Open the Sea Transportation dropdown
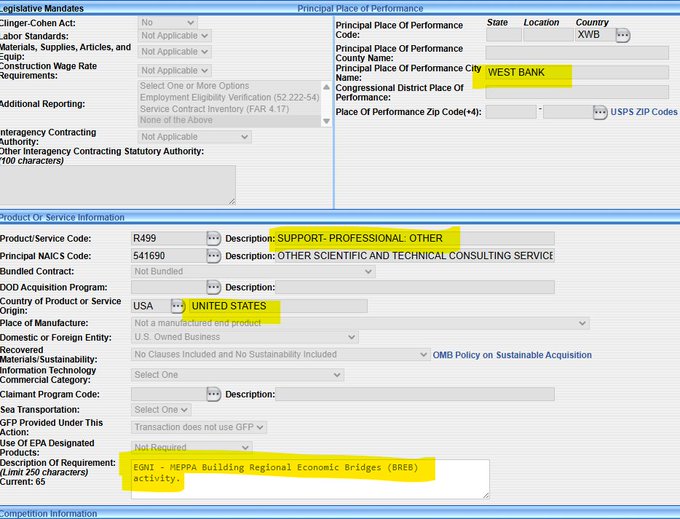 coord(161,410)
